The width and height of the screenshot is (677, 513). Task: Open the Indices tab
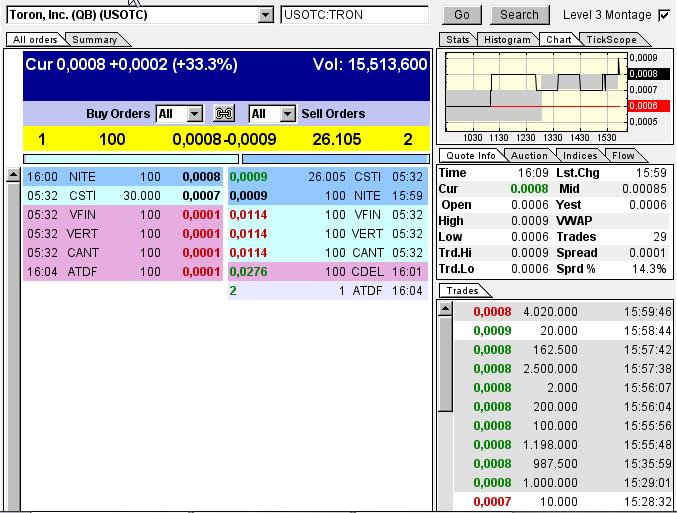[580, 155]
